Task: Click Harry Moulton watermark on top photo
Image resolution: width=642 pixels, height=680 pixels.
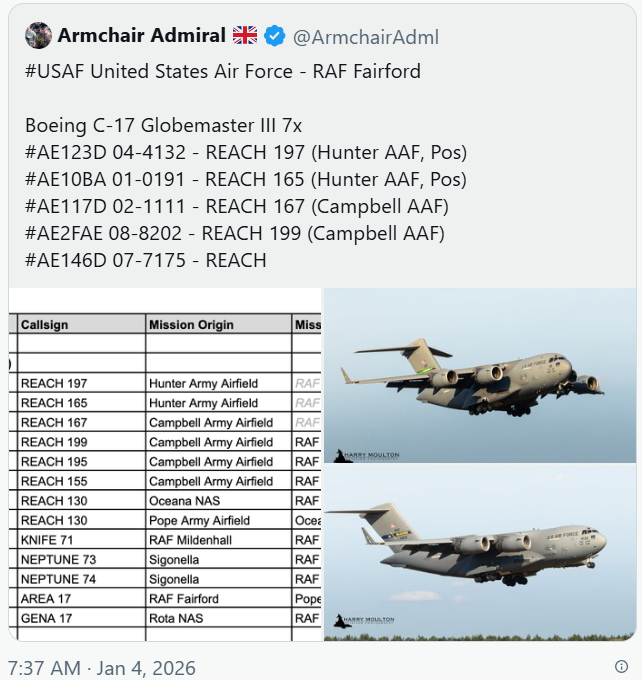Action: pyautogui.click(x=366, y=455)
